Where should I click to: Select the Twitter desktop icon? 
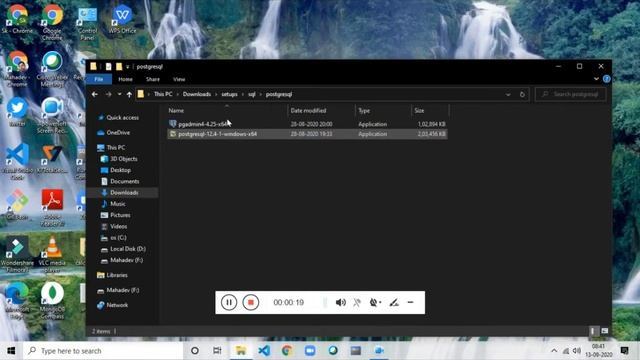click(17, 112)
